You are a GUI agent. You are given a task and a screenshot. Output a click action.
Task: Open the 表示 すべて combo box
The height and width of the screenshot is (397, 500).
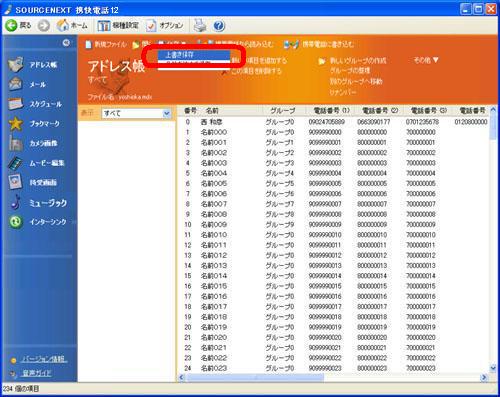pos(136,113)
